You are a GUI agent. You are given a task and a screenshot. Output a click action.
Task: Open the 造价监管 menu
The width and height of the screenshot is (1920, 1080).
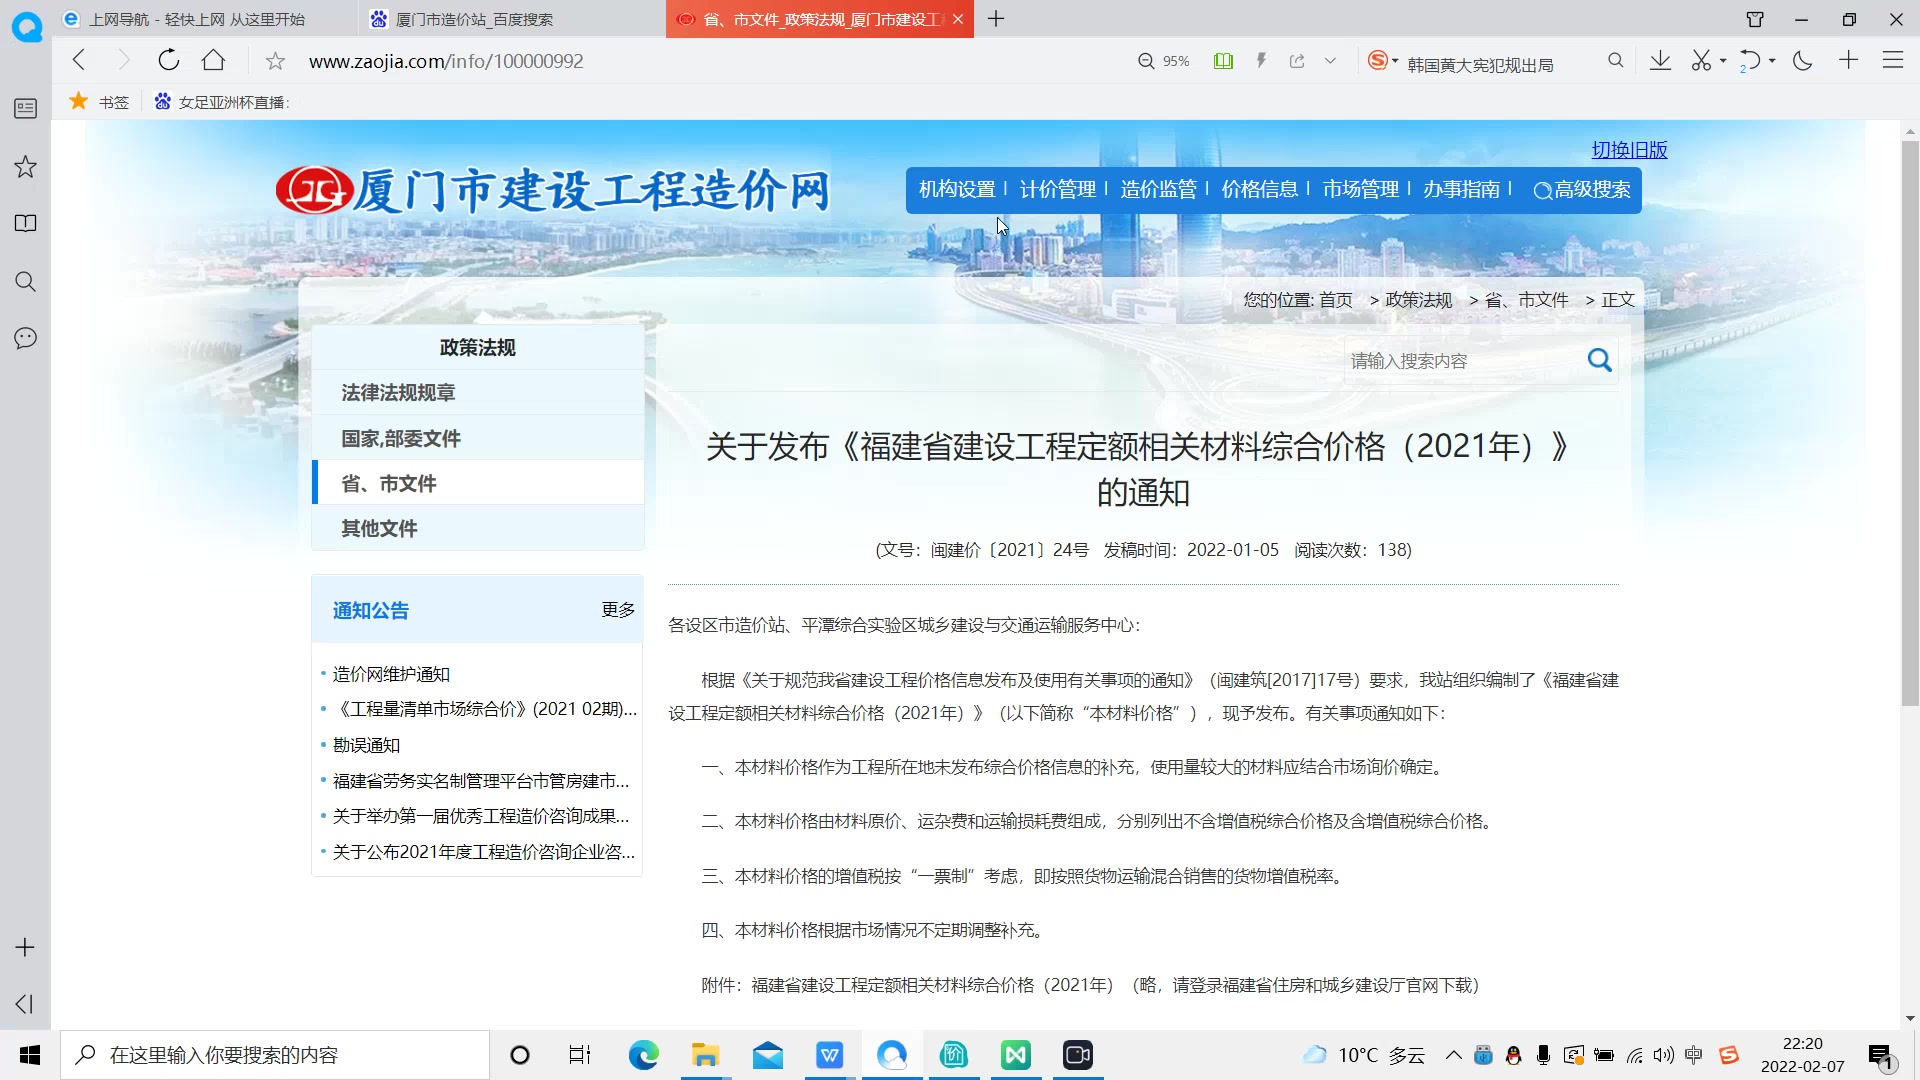(1158, 189)
